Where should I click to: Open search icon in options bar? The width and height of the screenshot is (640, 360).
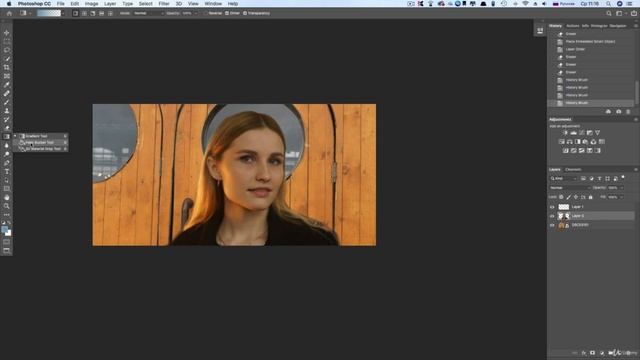coord(609,13)
